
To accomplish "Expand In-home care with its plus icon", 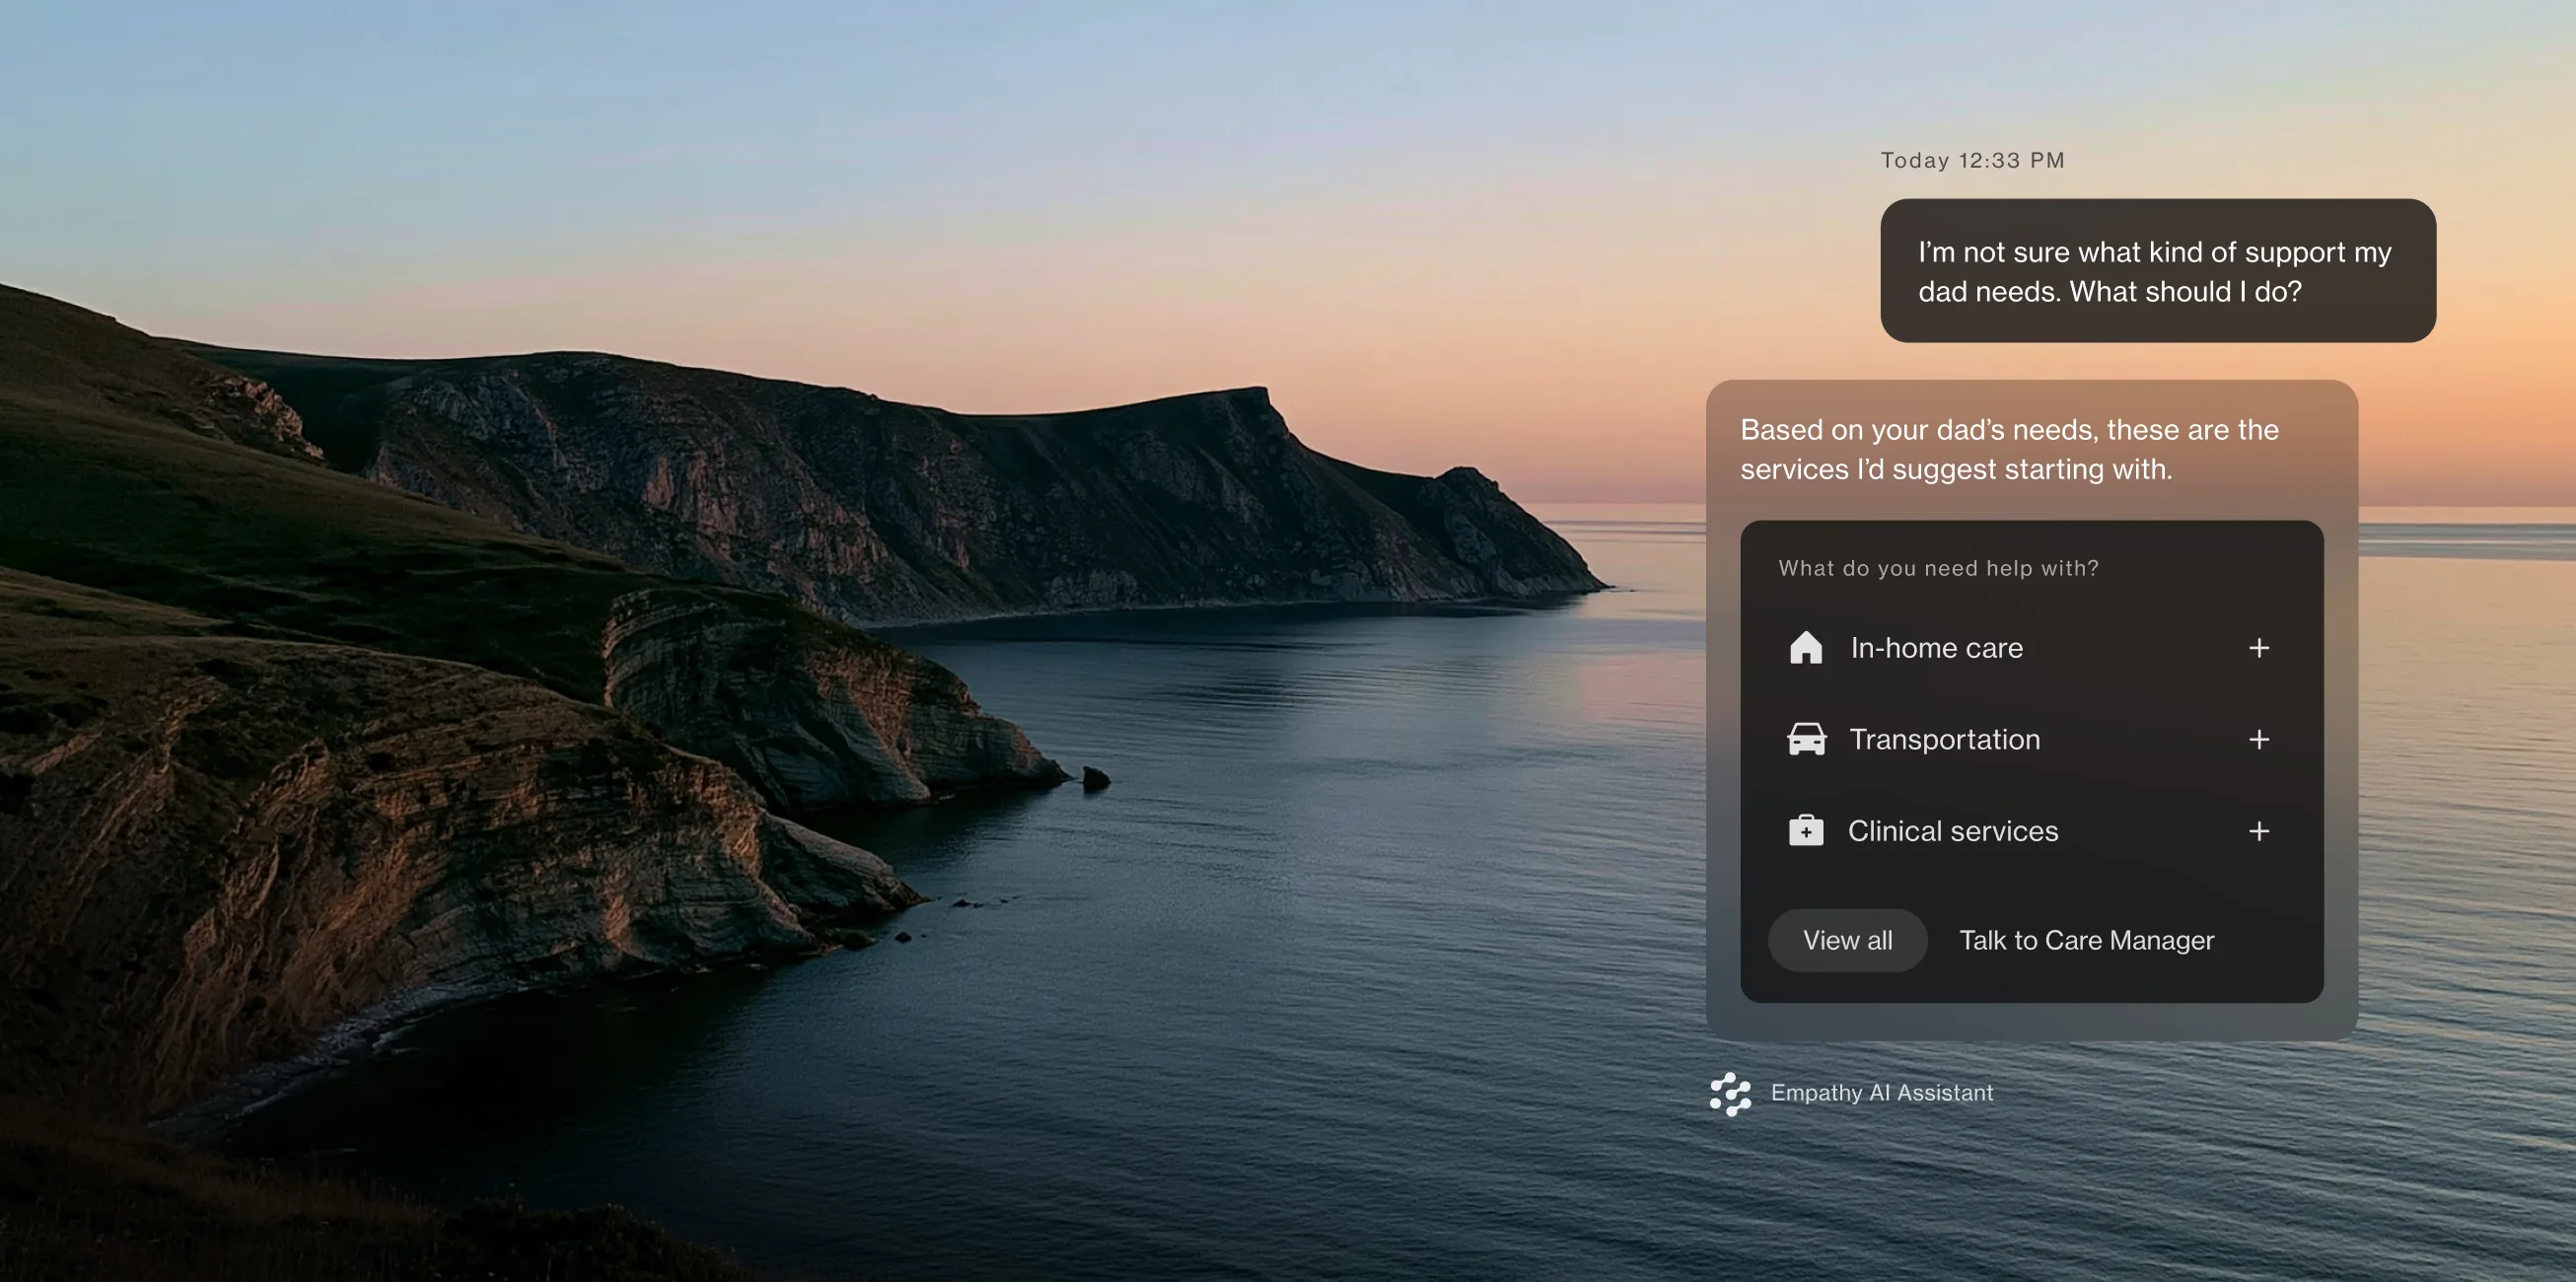I will [2259, 648].
